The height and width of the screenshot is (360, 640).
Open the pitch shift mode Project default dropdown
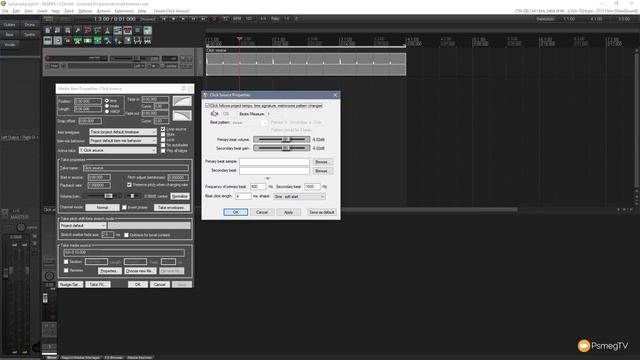point(83,225)
